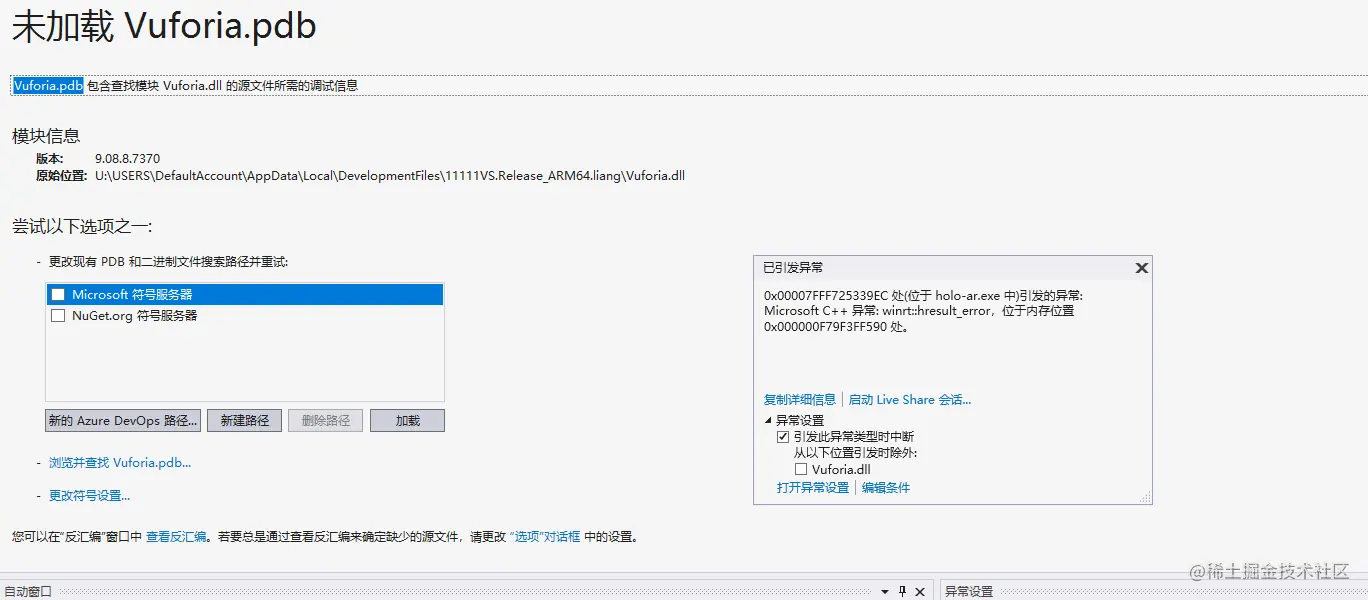Open 浏览并查找 Vuforia.pdb link

pos(120,463)
